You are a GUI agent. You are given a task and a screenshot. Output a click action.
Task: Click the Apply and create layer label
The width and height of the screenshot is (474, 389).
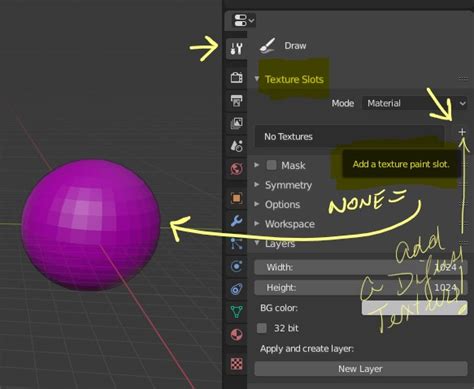307,349
